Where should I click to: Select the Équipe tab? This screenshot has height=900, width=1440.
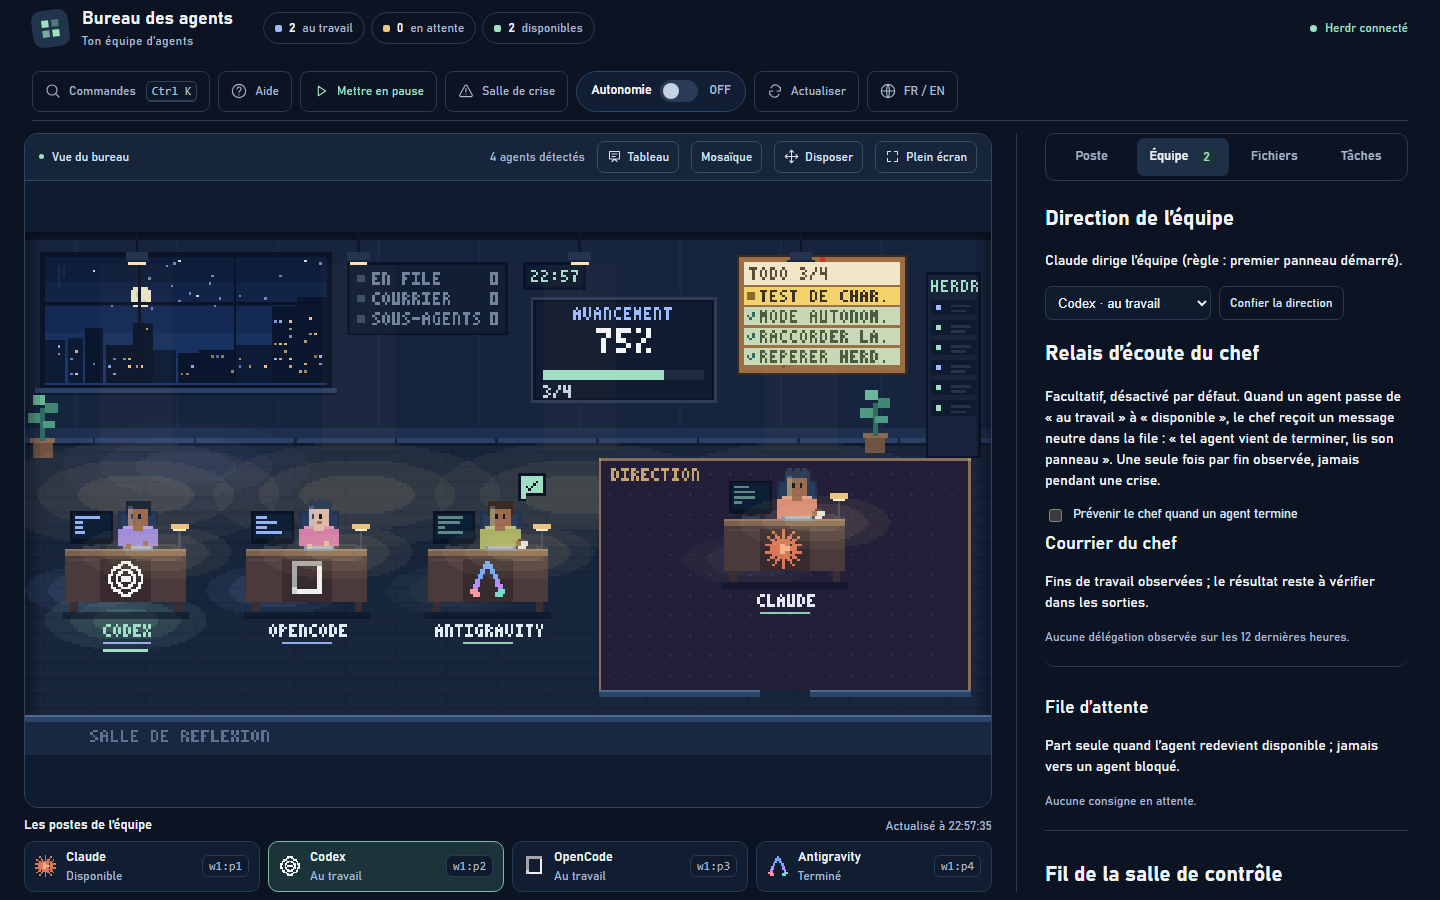(x=1182, y=156)
